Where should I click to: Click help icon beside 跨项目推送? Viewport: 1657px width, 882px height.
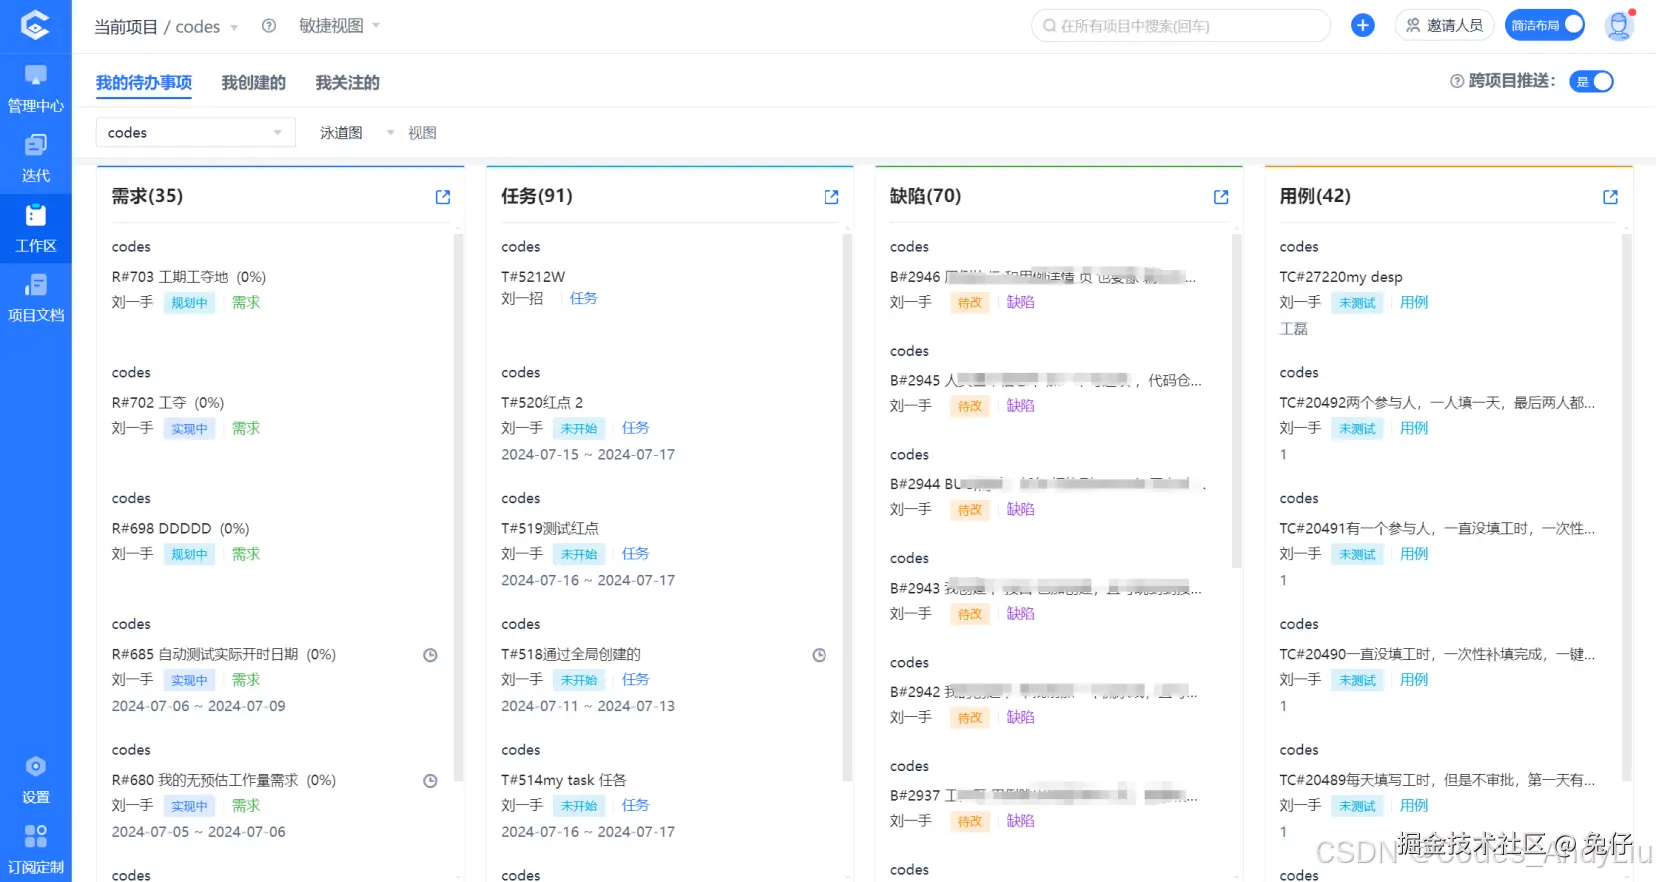[x=1456, y=81]
